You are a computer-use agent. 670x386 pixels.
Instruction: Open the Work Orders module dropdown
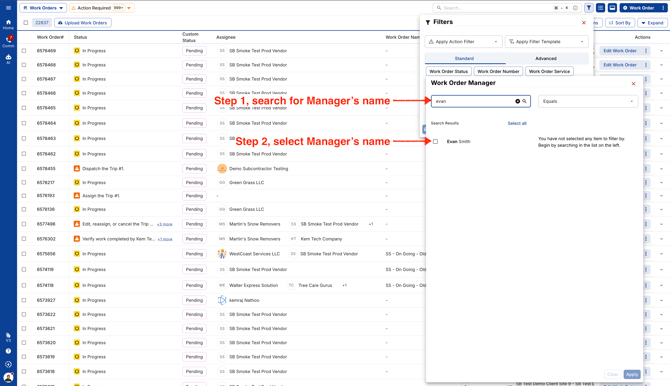click(x=43, y=8)
